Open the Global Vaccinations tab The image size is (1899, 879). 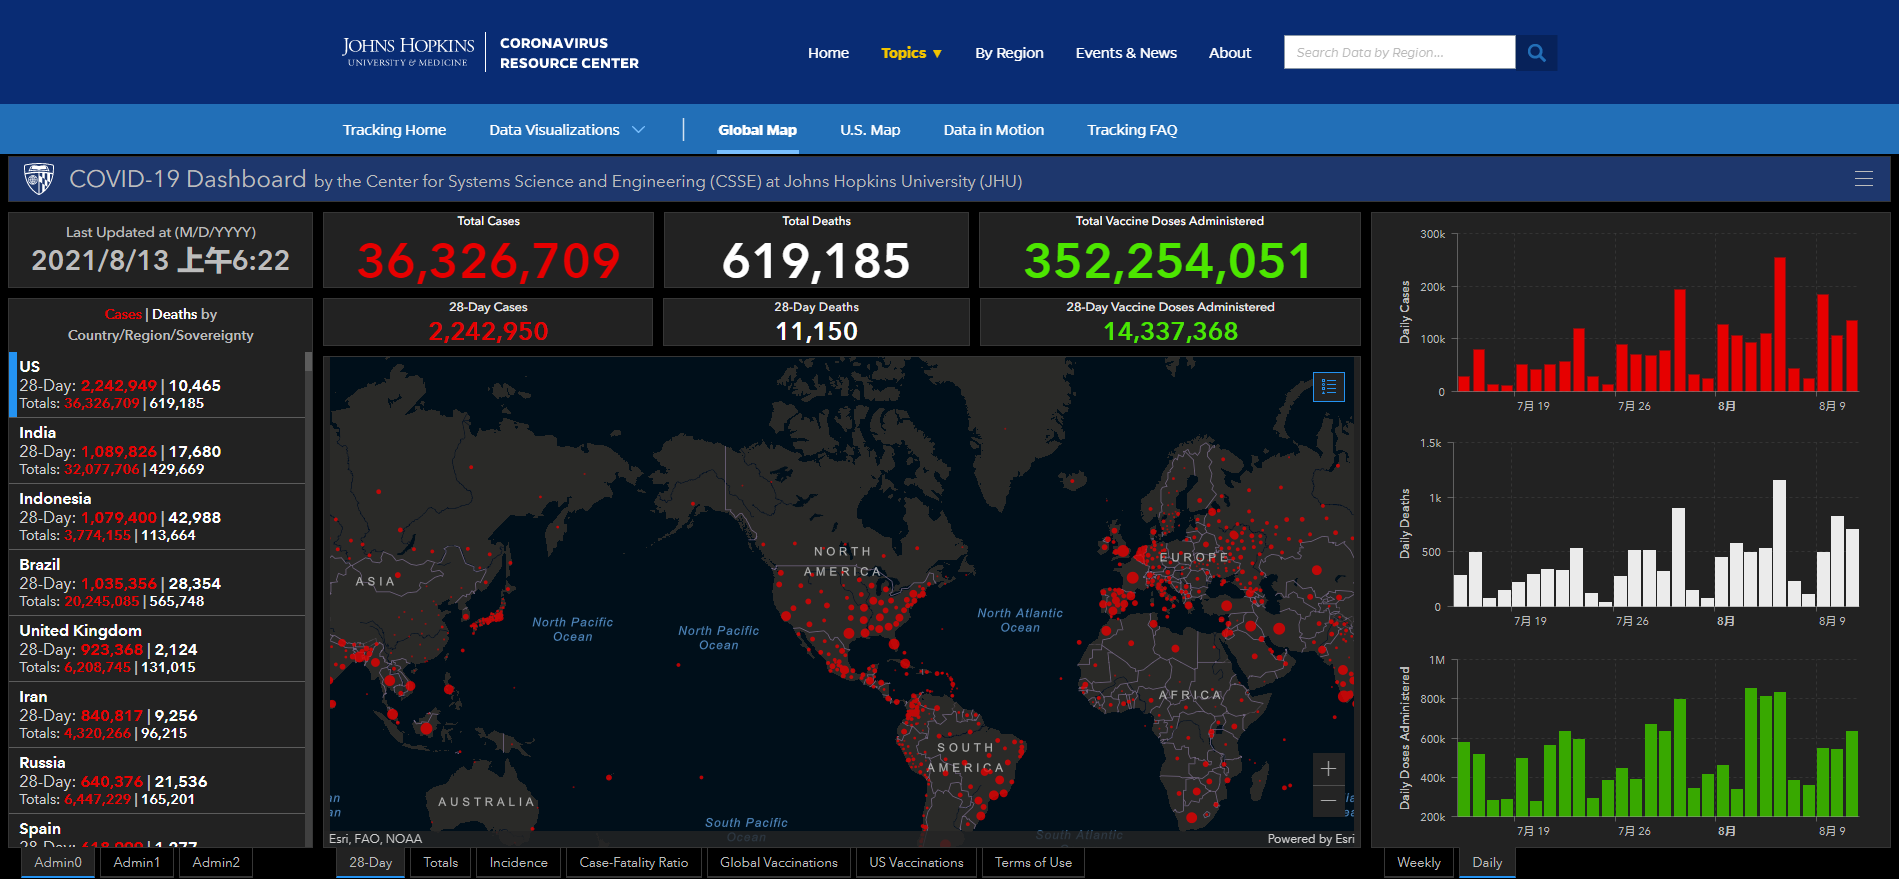tap(779, 863)
